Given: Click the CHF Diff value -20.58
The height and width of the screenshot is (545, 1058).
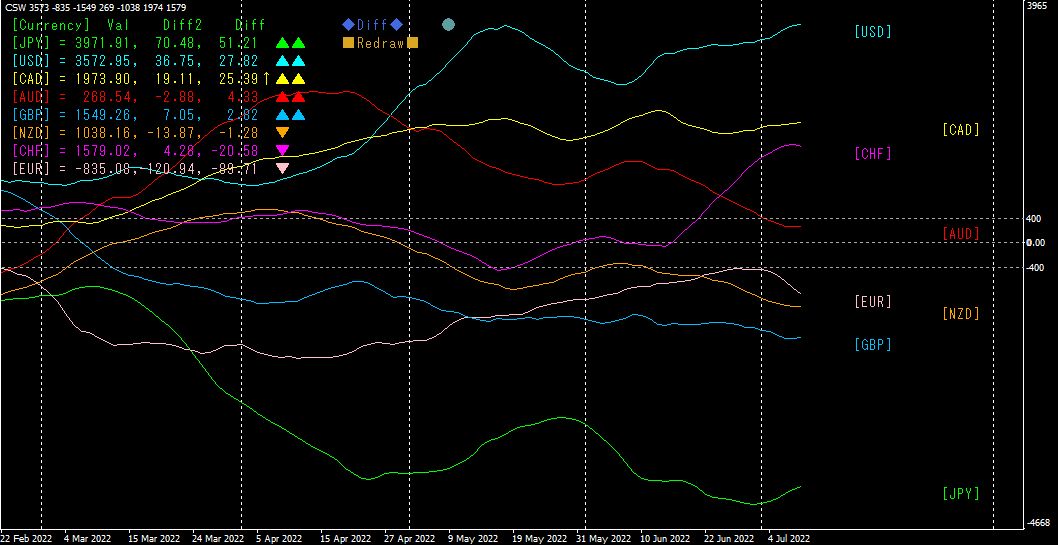Looking at the screenshot, I should 235,150.
